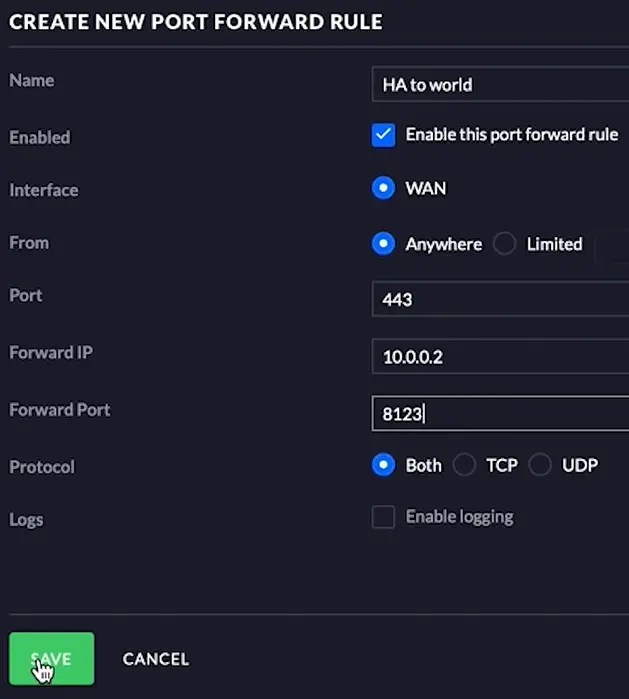Uncheck 'Enable this port forward rule' checkbox

click(383, 135)
